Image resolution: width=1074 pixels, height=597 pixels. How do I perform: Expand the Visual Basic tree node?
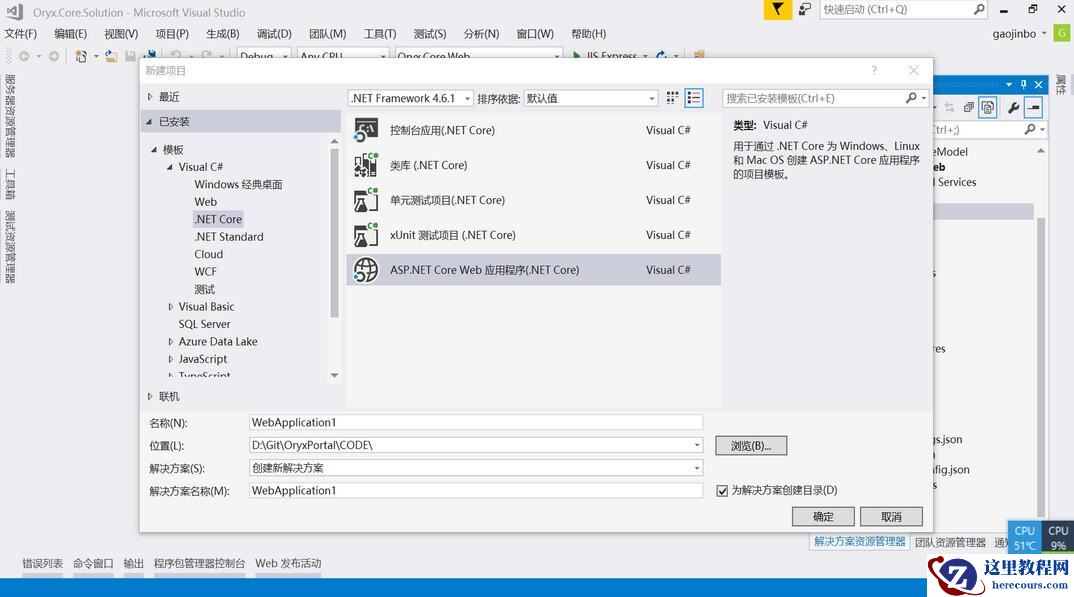[170, 306]
